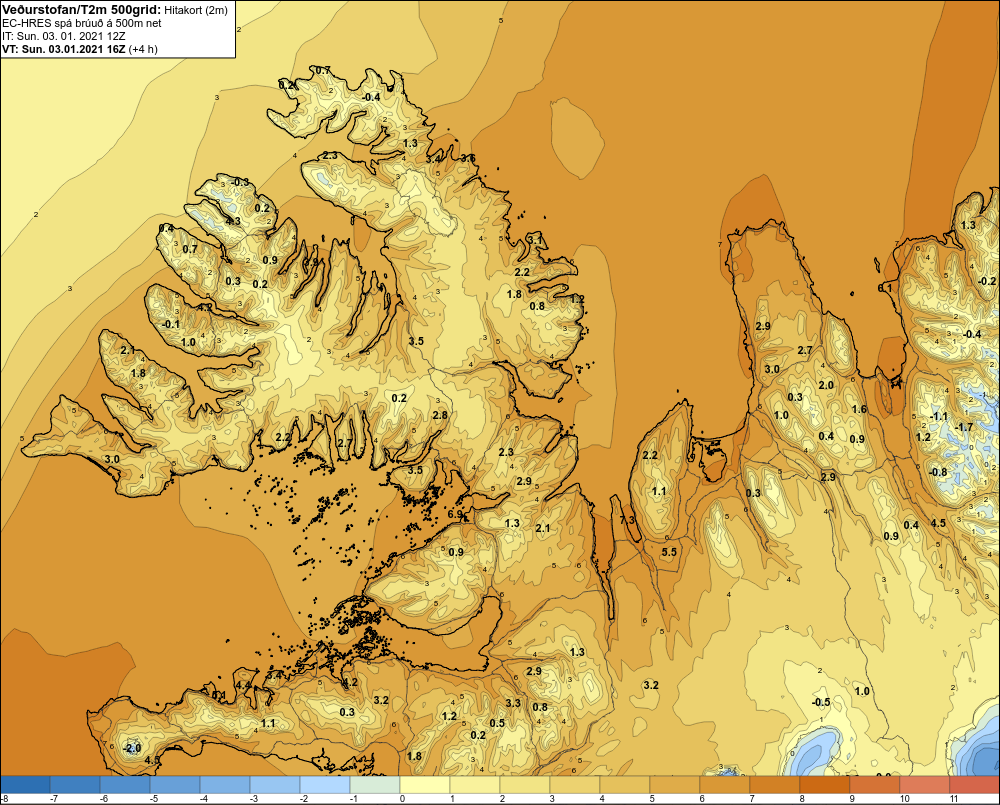Select the orange legend swatch between 6 and 7
Viewport: 1000px width, 805px height.
[x=725, y=785]
